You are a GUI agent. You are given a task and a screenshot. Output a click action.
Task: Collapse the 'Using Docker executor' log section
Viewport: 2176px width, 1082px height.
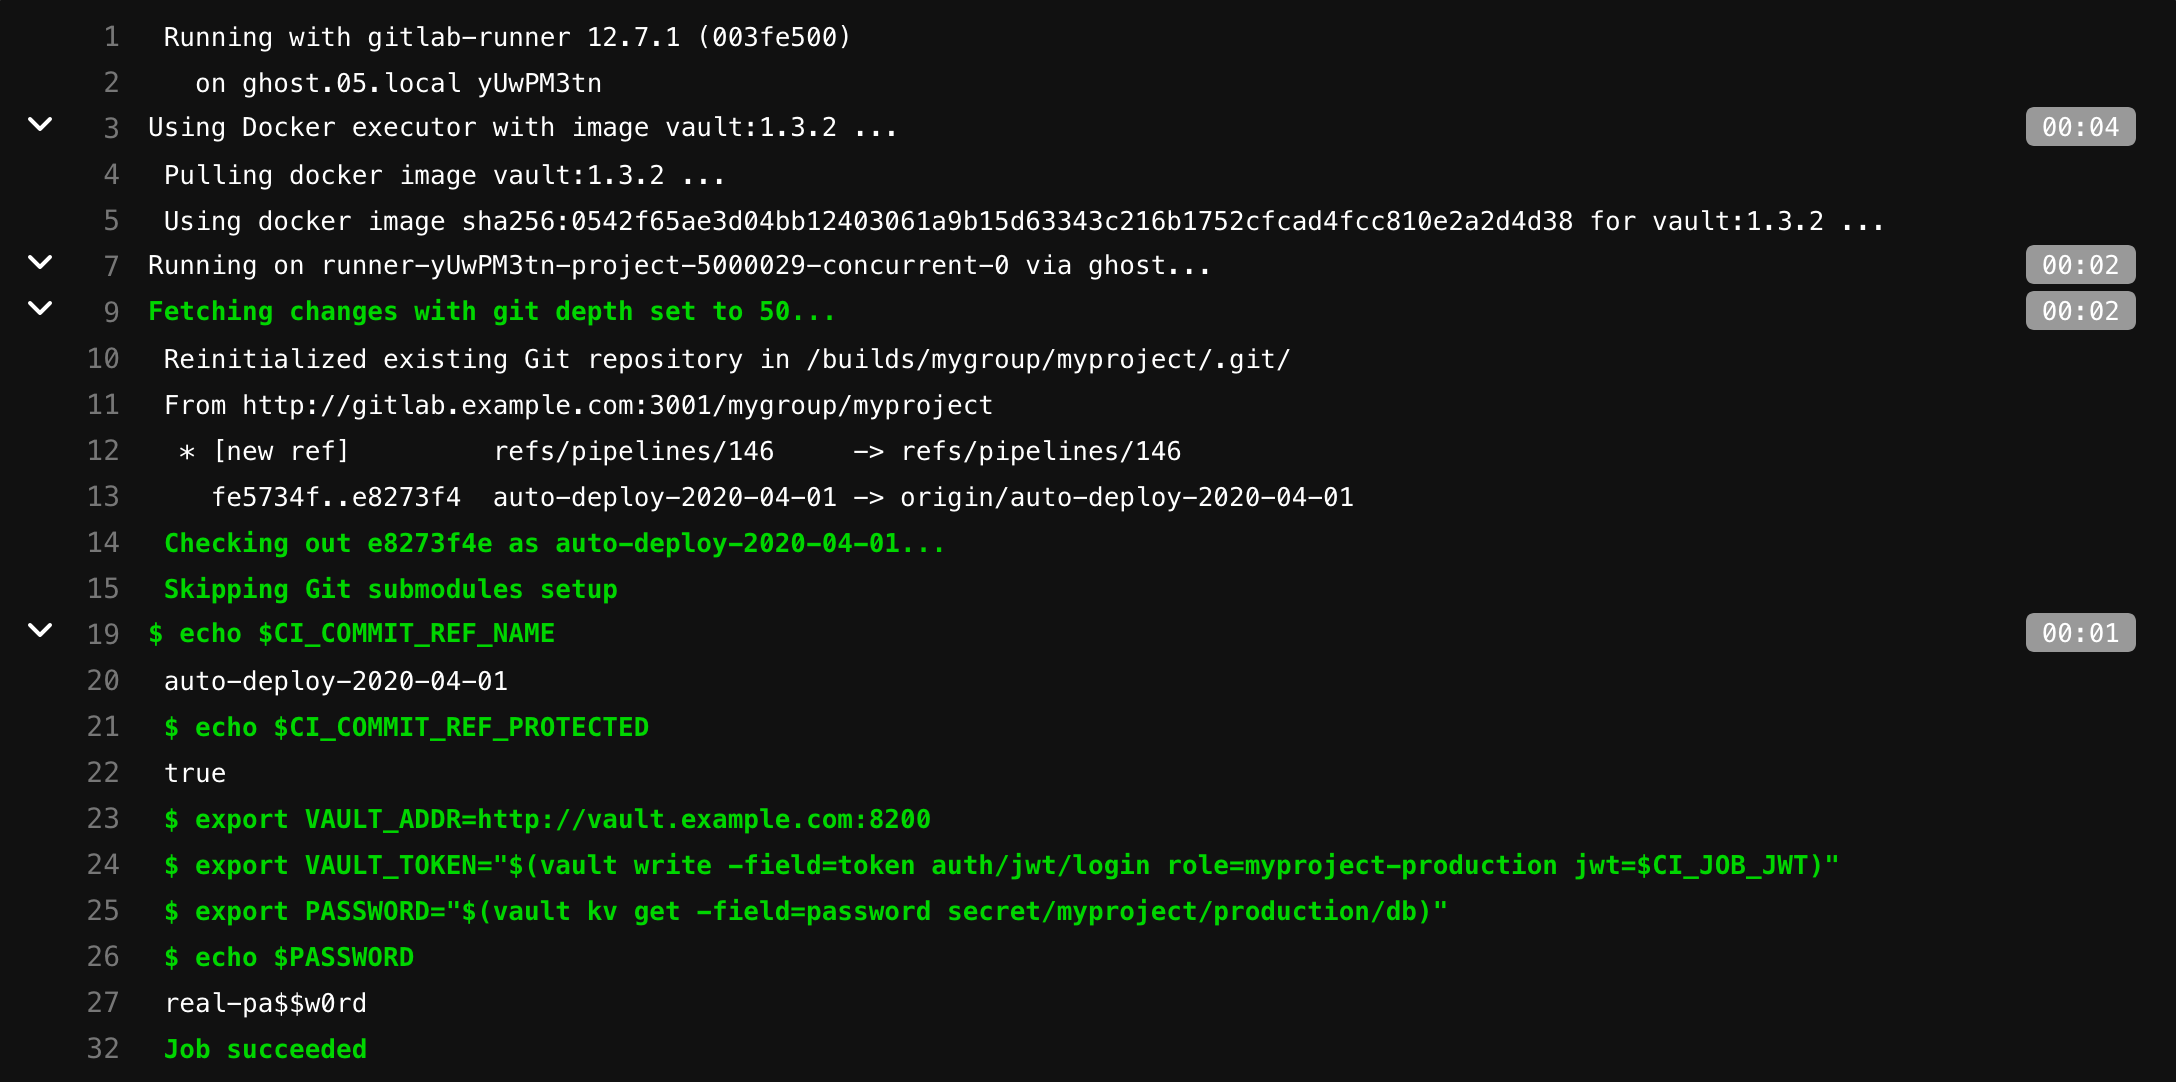coord(40,125)
